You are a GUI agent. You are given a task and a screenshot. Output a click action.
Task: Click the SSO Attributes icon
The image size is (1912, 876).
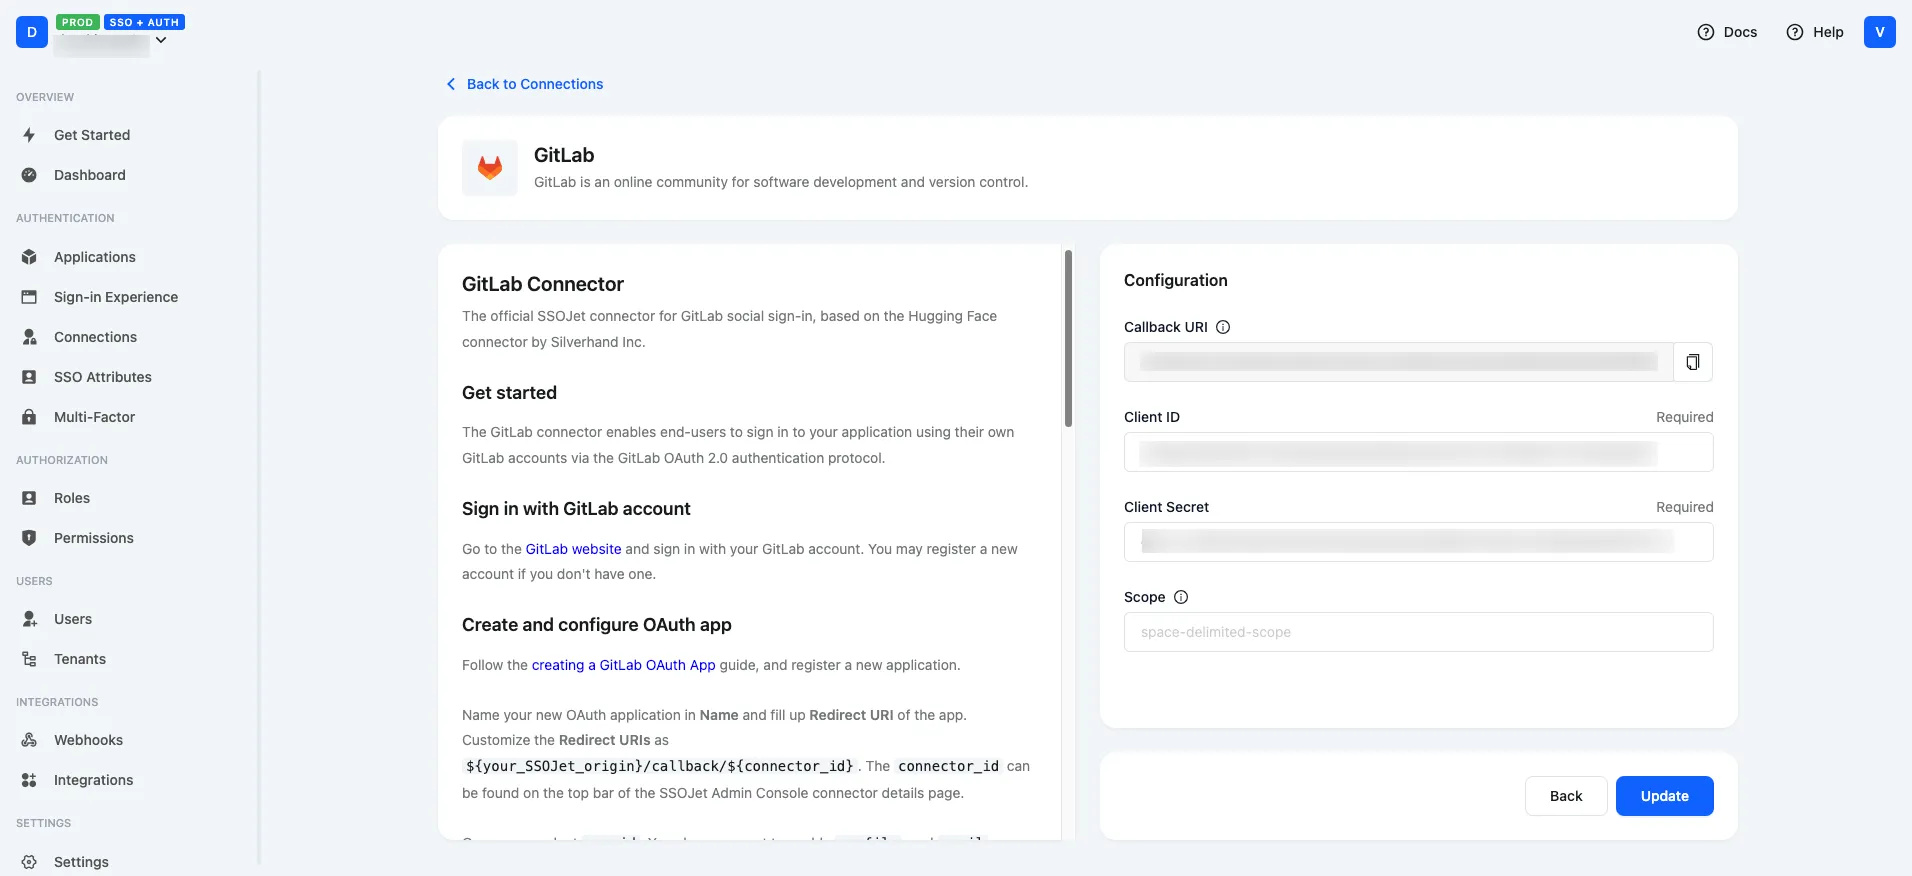[30, 377]
